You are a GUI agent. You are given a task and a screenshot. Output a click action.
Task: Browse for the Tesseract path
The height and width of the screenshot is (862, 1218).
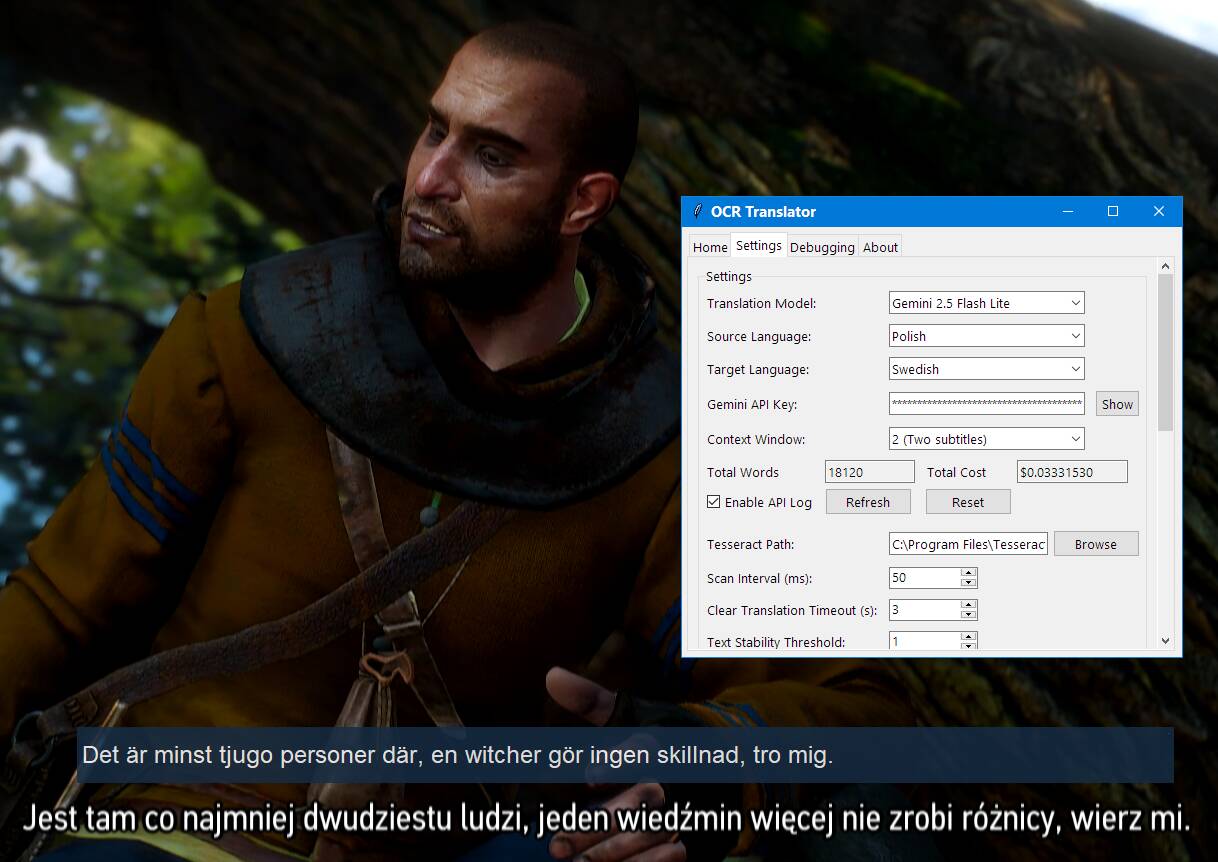point(1096,544)
